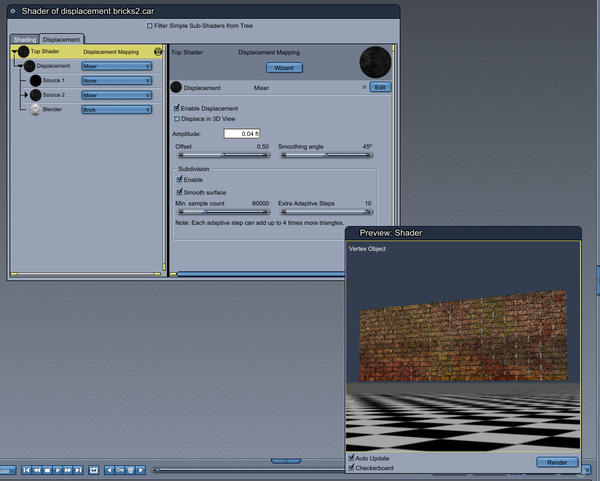Toggle Auto Update in Preview window
600x481 pixels.
[x=351, y=458]
